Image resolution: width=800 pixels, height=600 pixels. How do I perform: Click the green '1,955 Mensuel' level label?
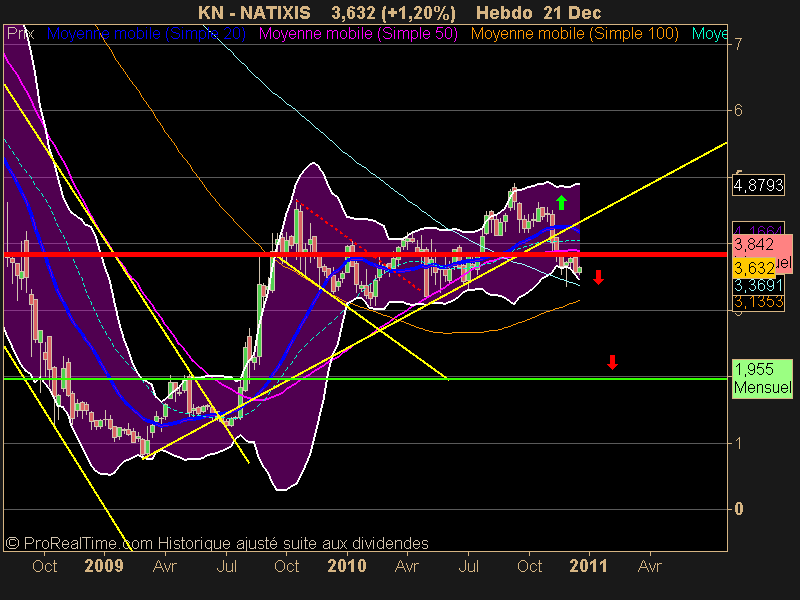click(x=762, y=378)
